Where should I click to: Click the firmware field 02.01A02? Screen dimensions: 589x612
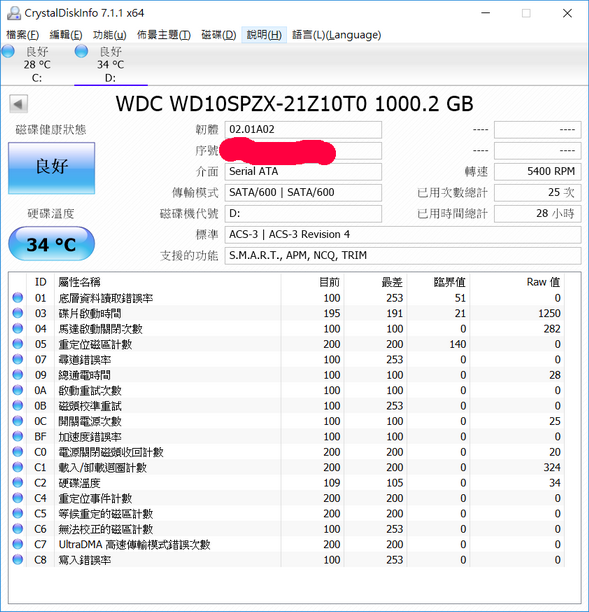[x=303, y=130]
